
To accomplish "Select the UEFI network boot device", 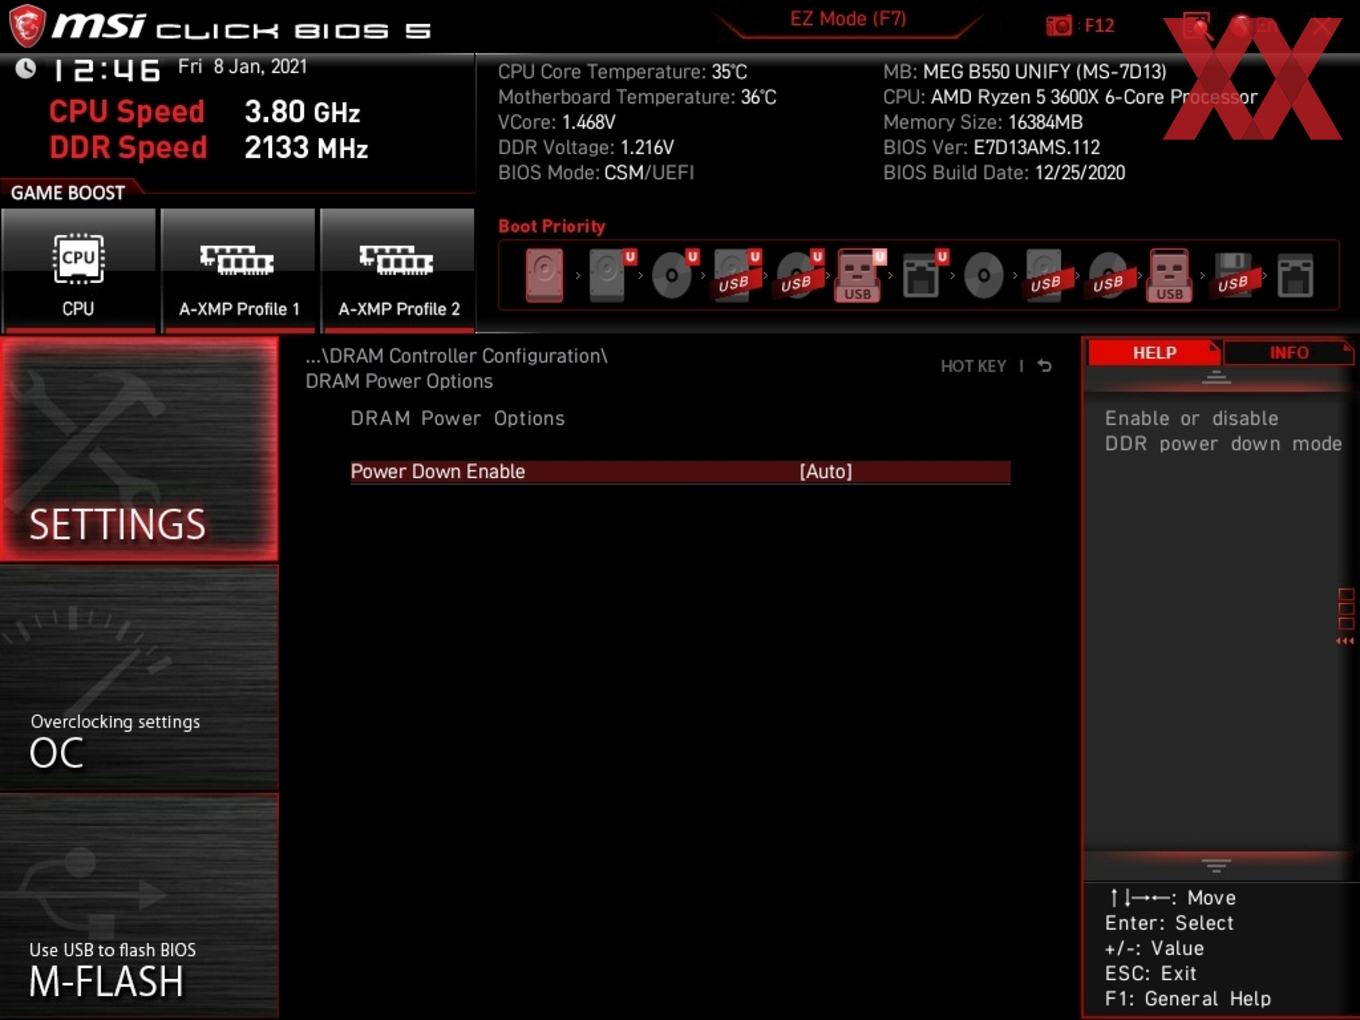I will pos(923,275).
